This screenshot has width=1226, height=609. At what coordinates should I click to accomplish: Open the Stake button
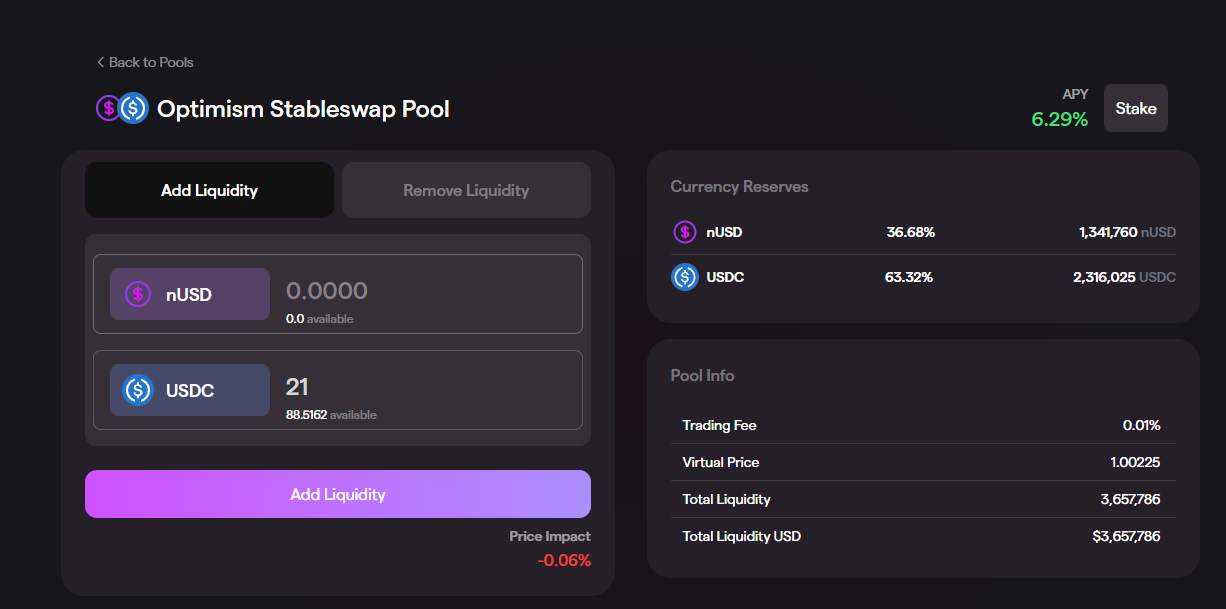coord(1135,108)
